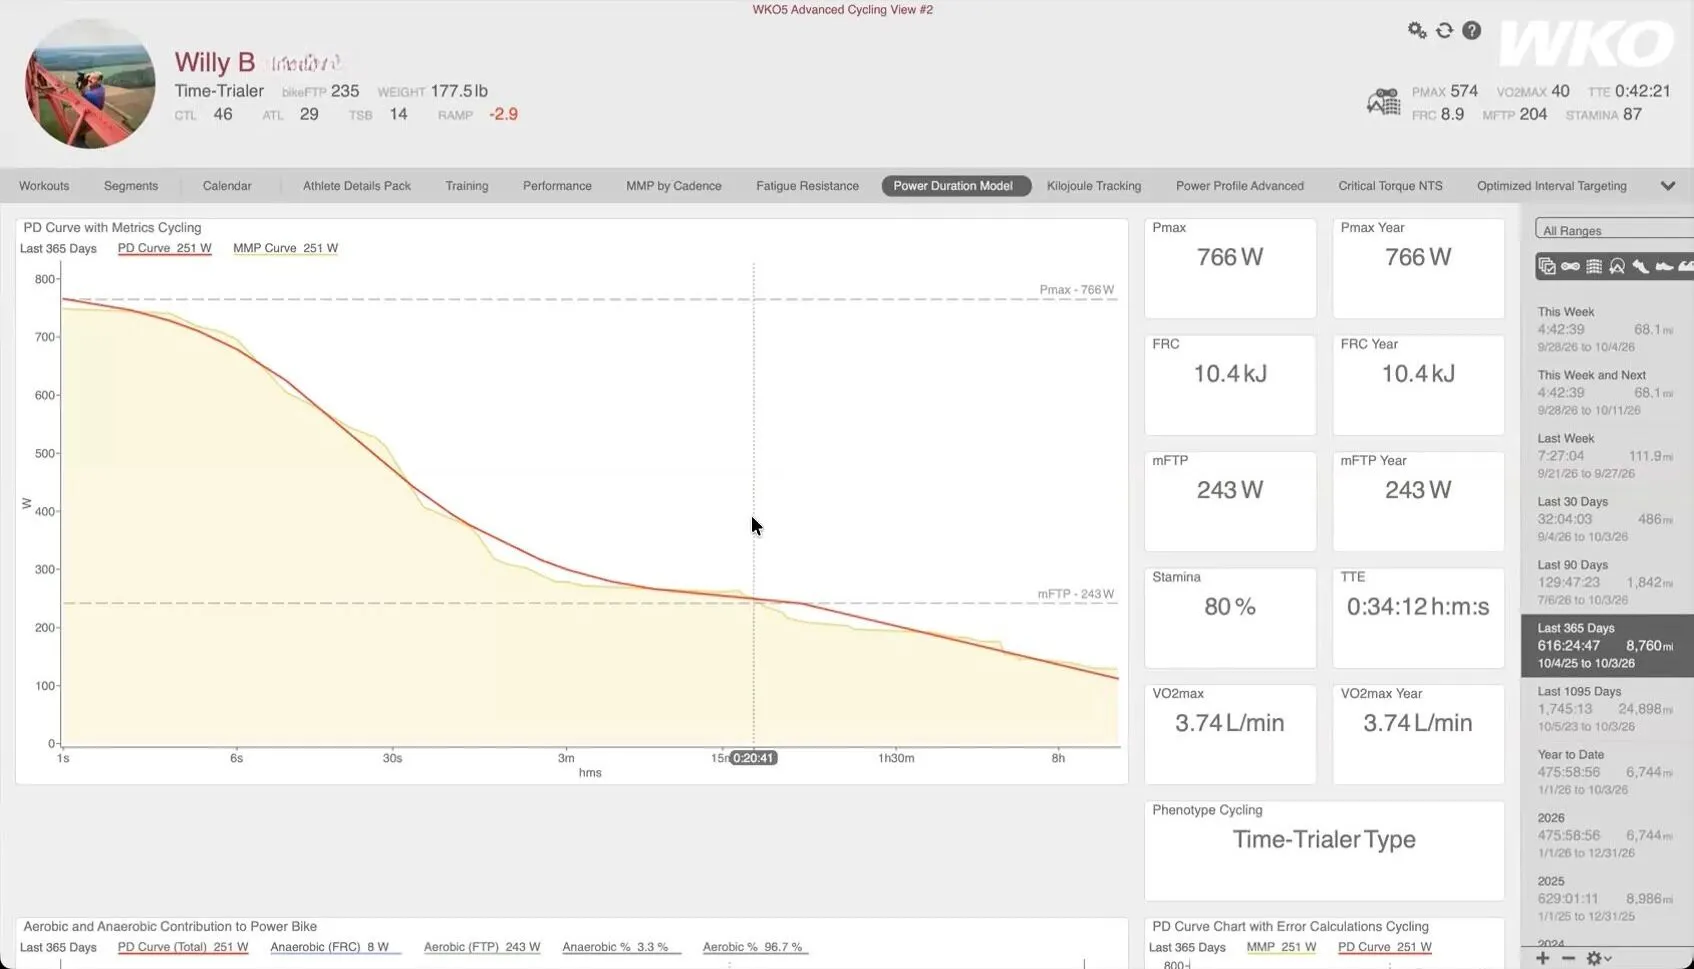
Task: Open the Calendar tab
Action: click(x=227, y=186)
